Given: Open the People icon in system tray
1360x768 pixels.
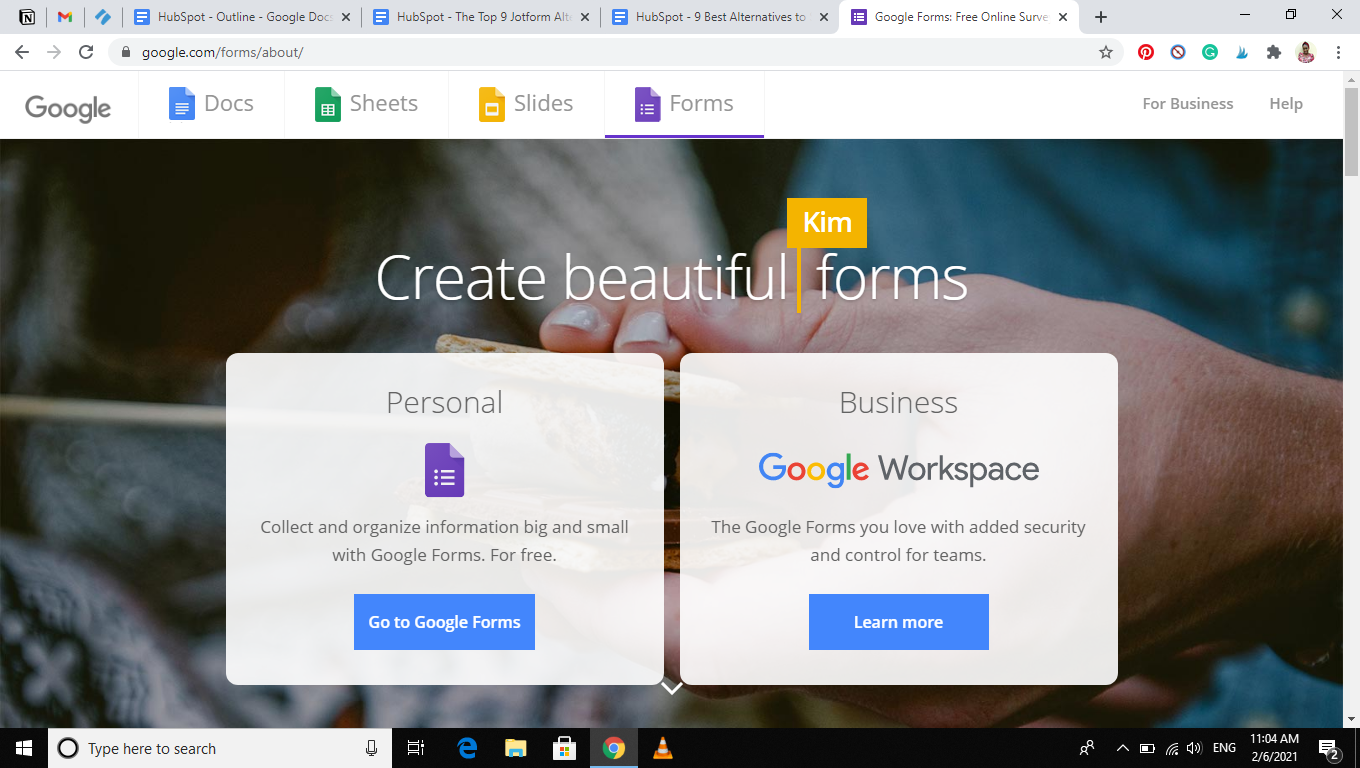Looking at the screenshot, I should (x=1087, y=748).
